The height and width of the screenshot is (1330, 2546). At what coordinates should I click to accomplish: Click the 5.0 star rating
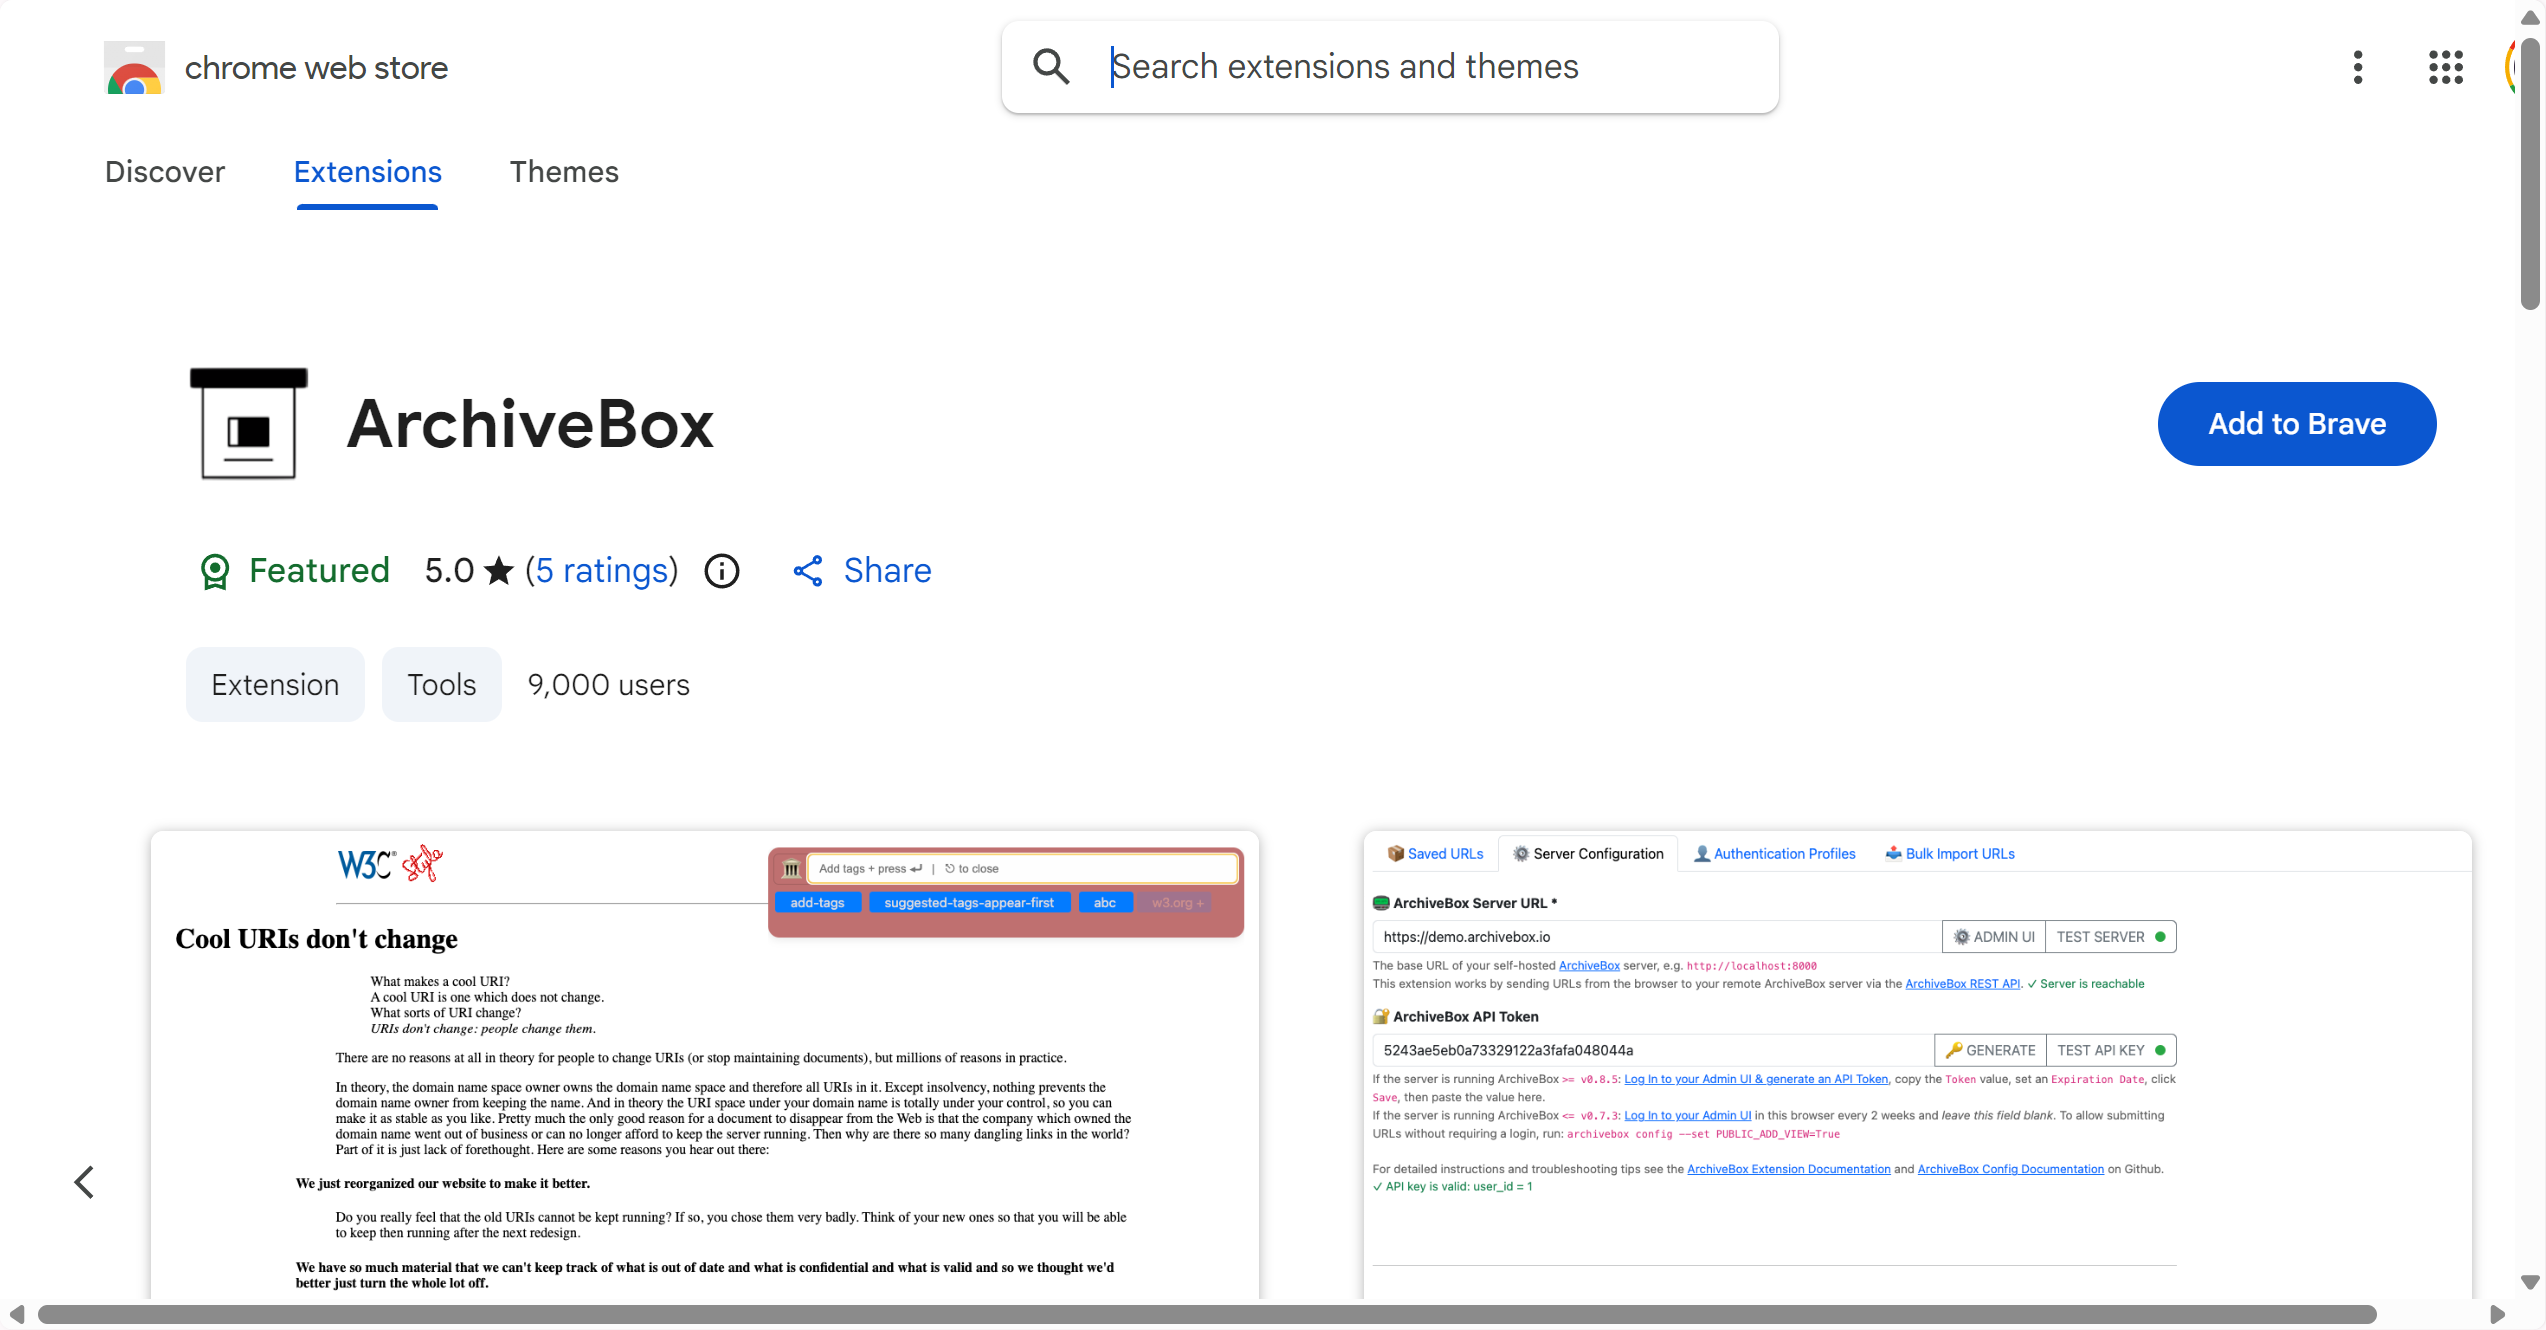pyautogui.click(x=469, y=571)
